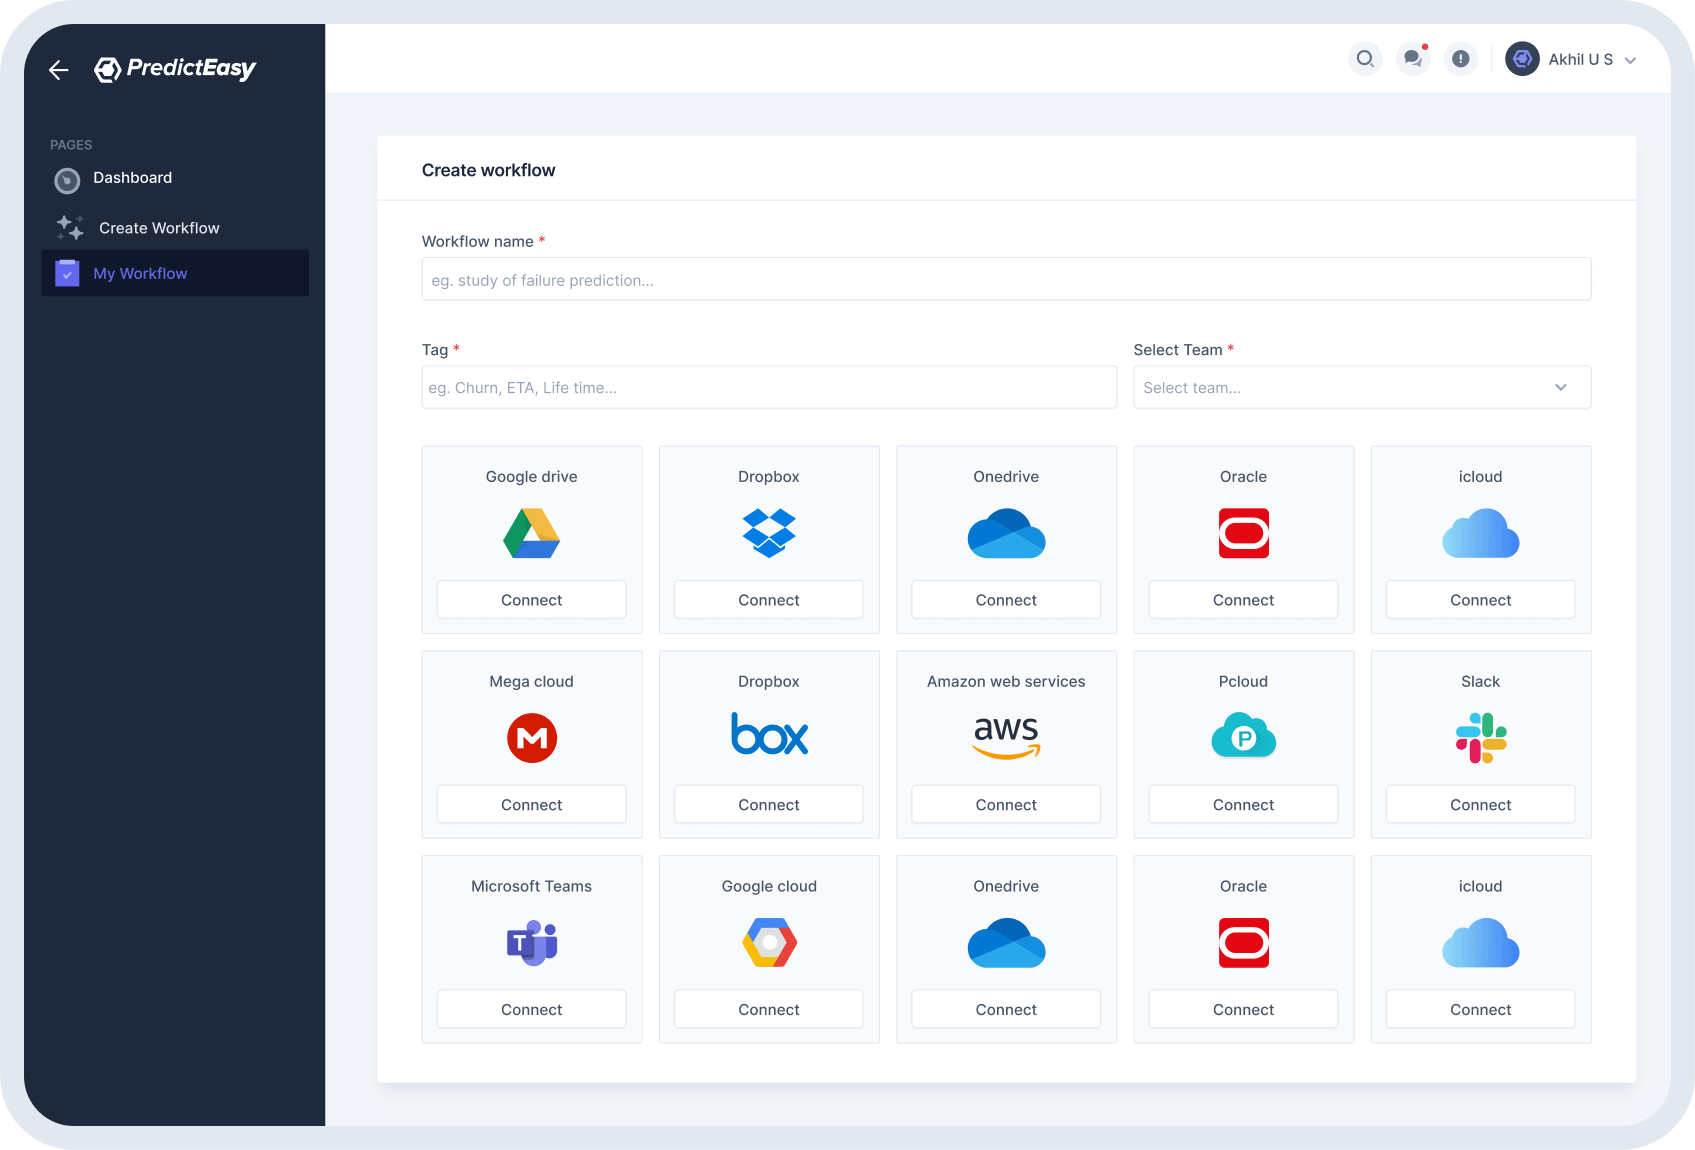Connect Google drive

tap(532, 600)
